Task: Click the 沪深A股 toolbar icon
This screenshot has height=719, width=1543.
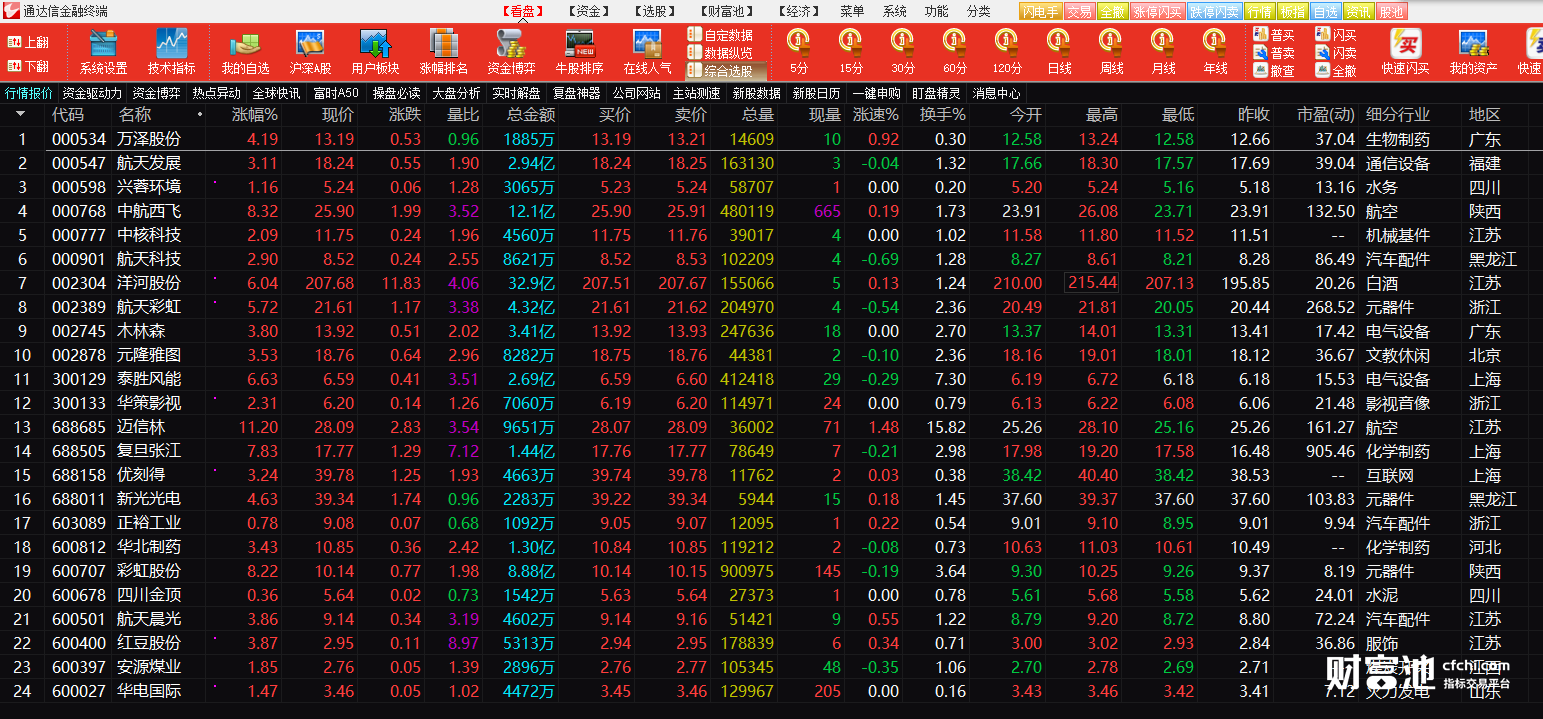Action: coord(310,52)
